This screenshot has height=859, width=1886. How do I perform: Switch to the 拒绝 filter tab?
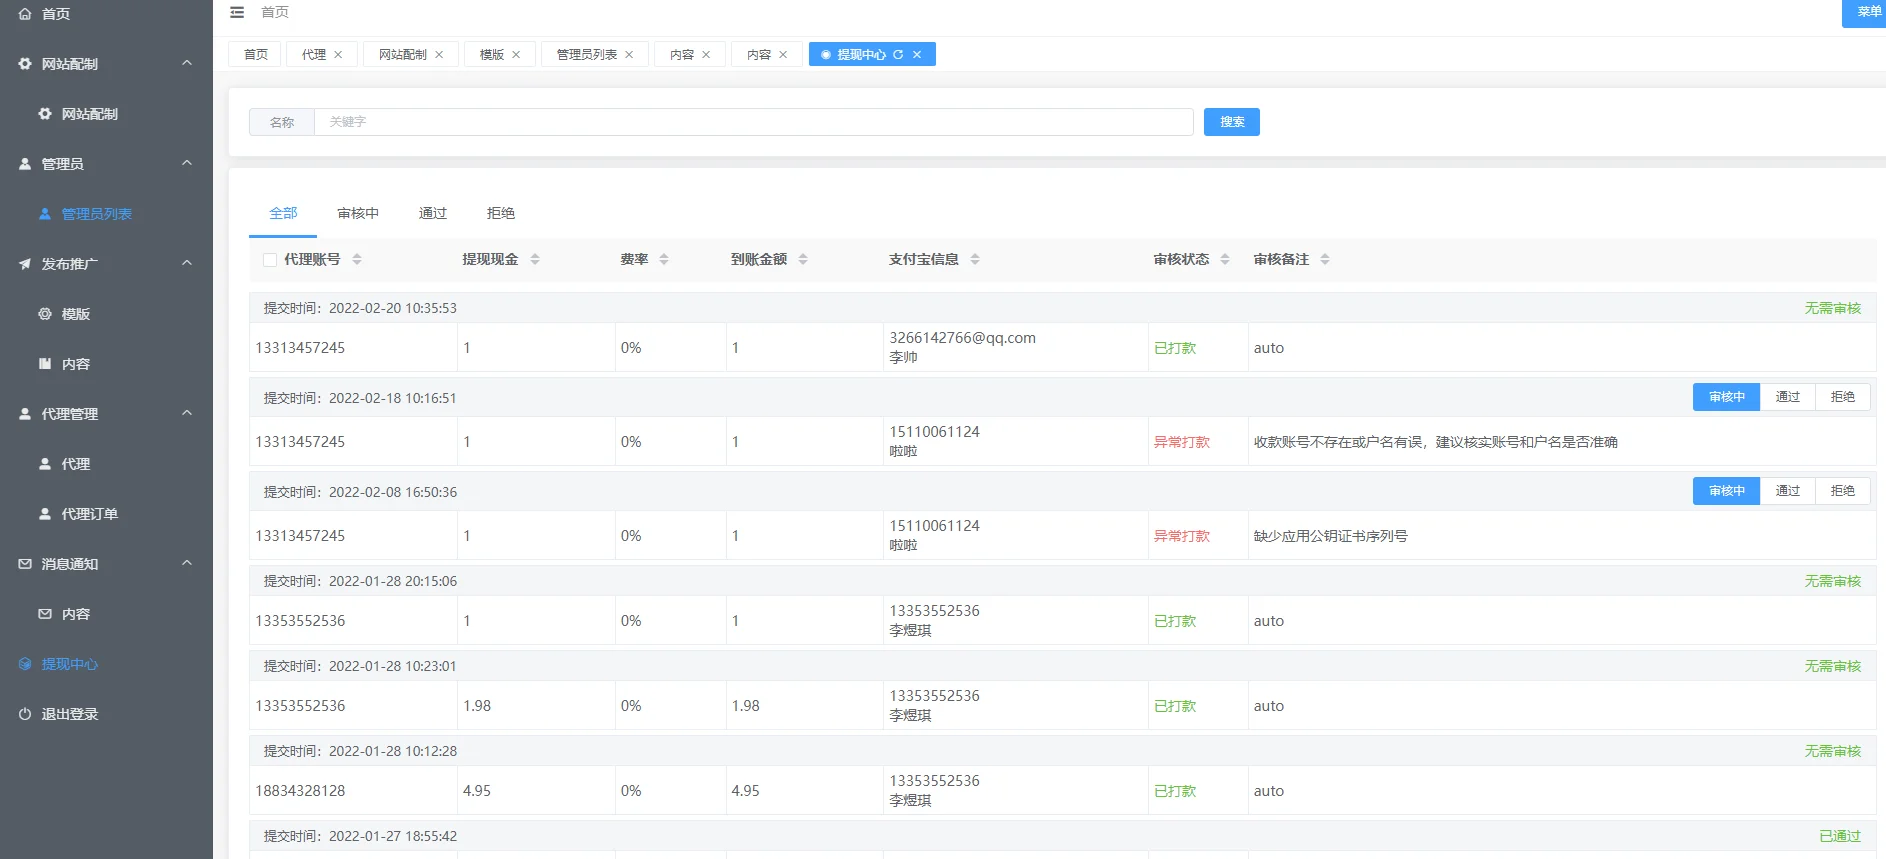click(x=500, y=213)
